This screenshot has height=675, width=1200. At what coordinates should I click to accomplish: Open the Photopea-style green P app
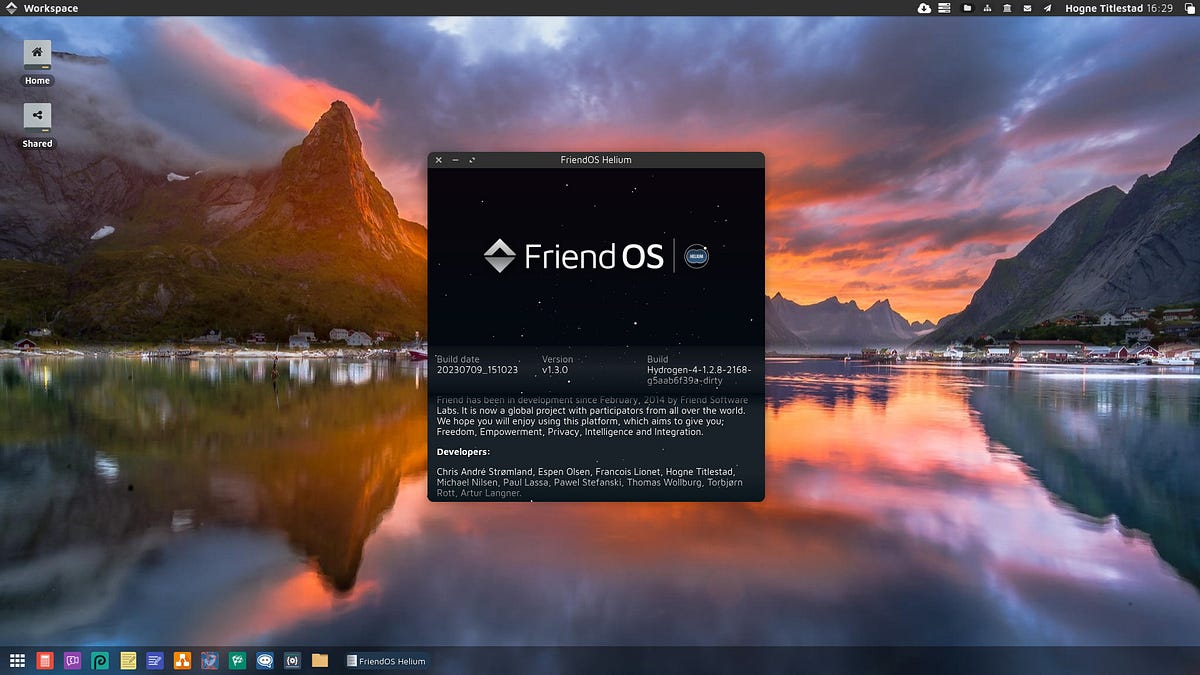tap(100, 661)
